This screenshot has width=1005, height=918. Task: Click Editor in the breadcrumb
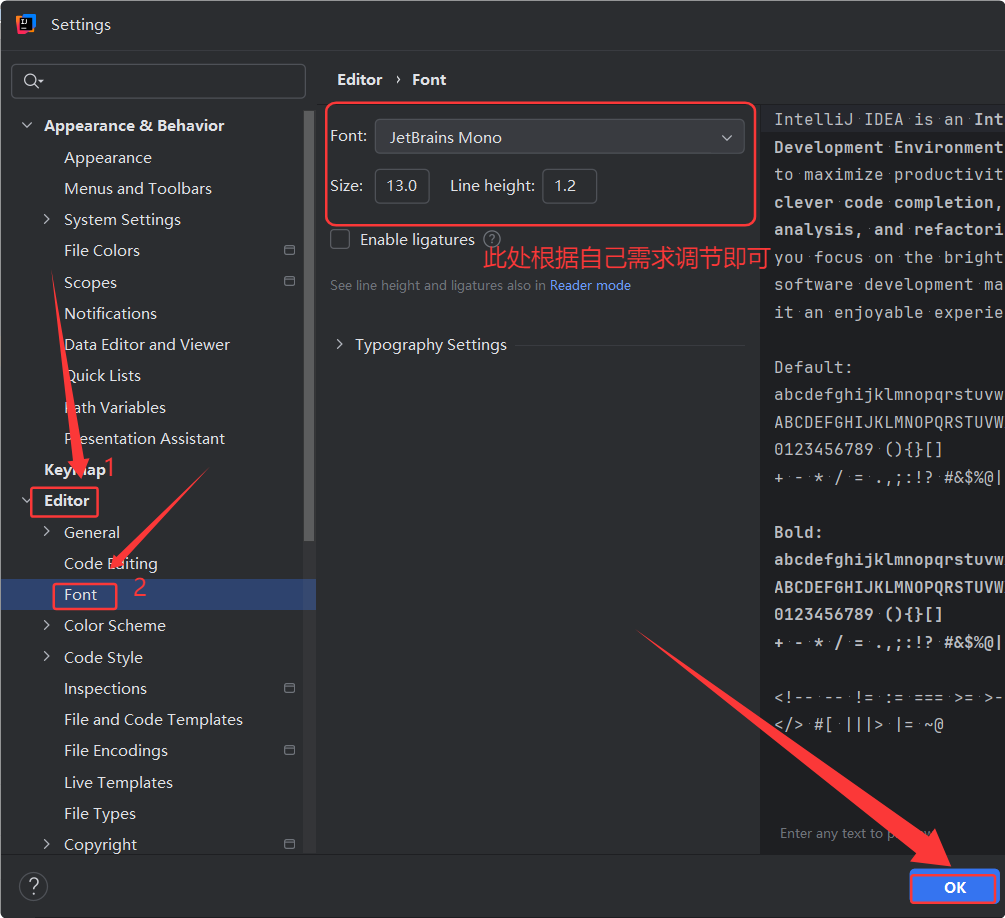pos(360,79)
